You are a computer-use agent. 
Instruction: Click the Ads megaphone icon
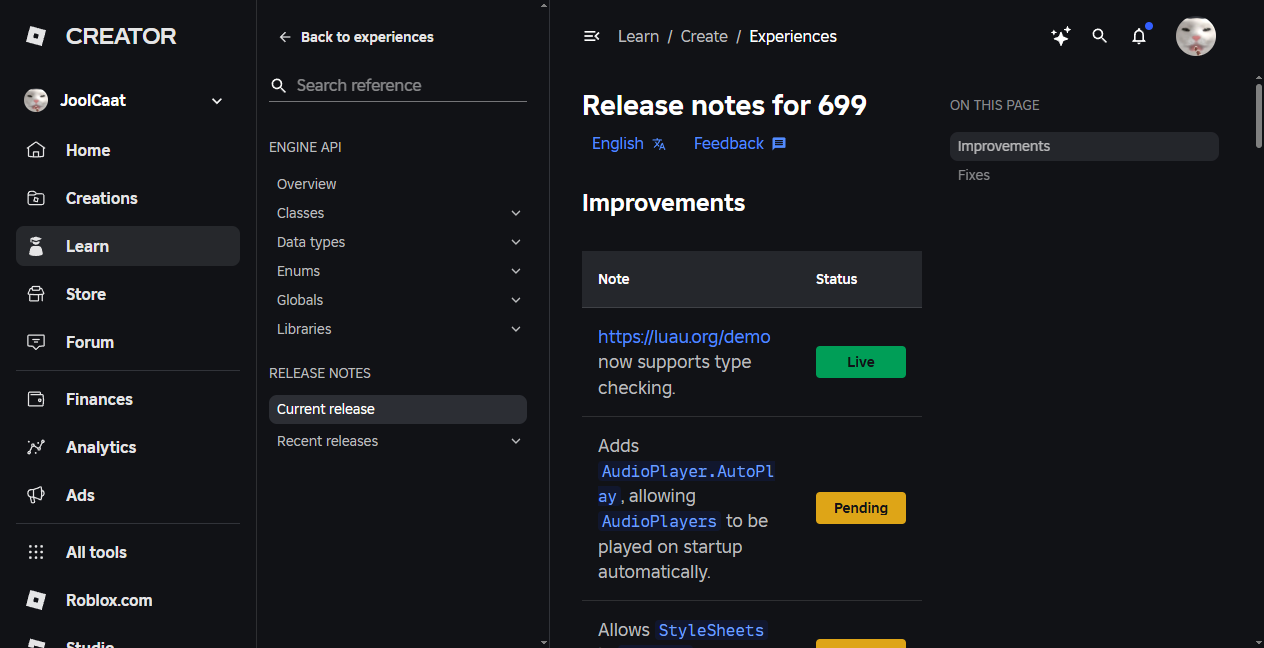36,495
